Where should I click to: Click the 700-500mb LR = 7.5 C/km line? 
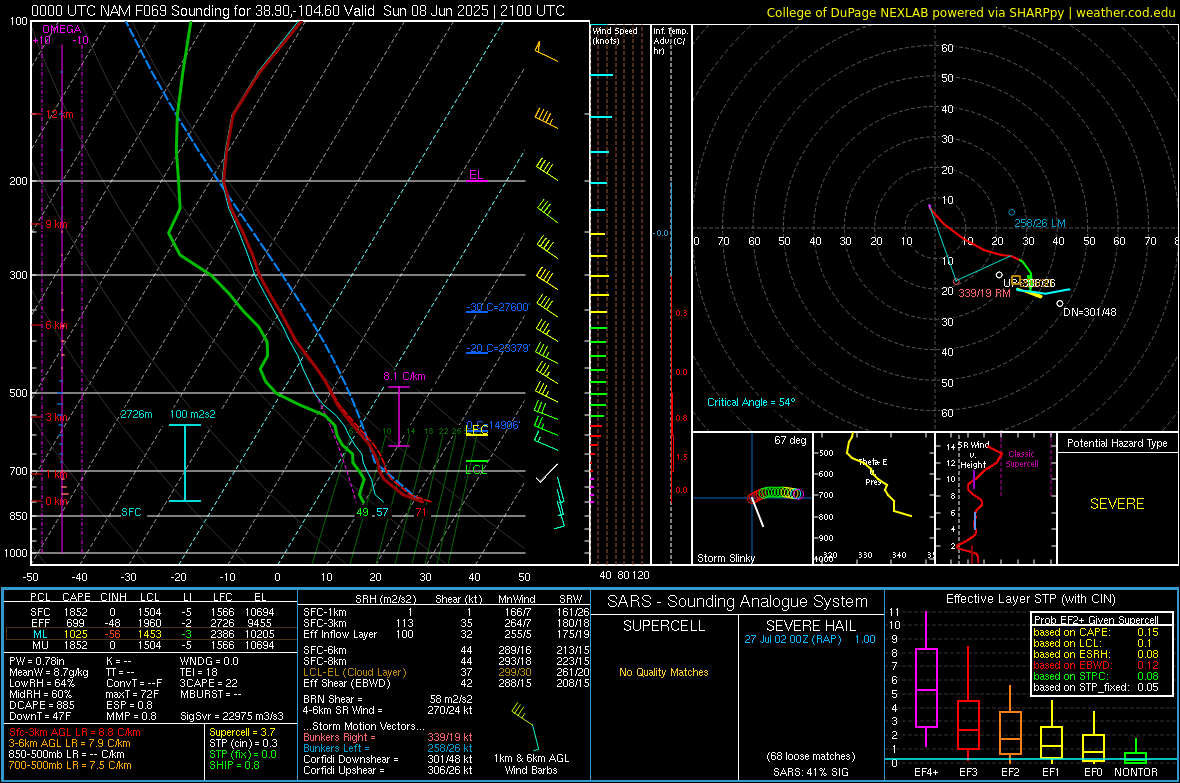click(70, 765)
